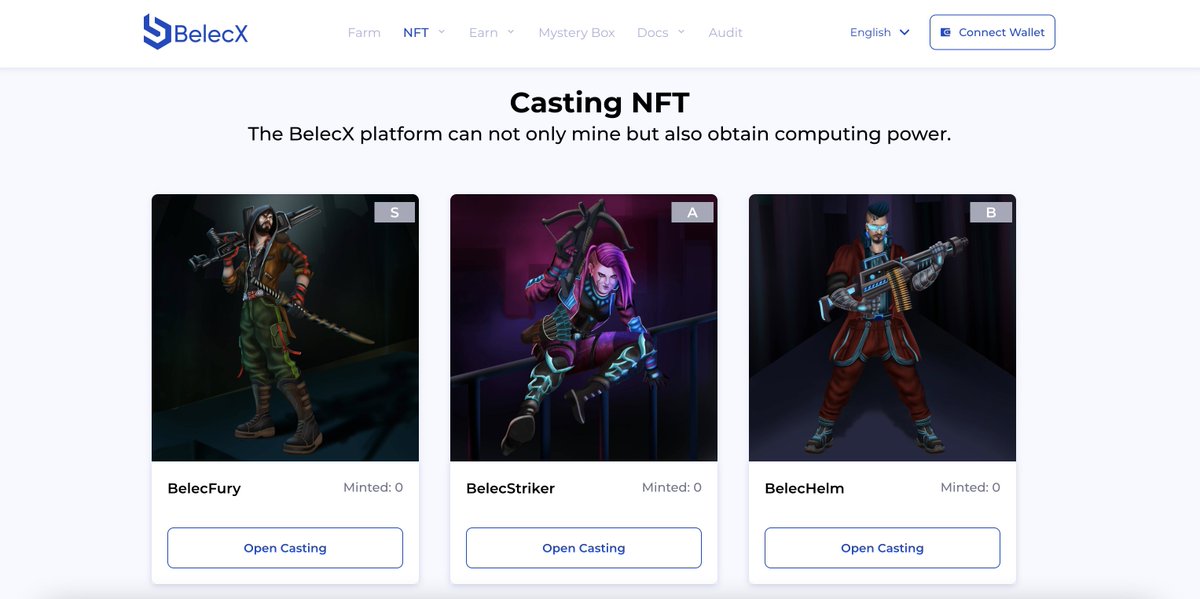Select the BelecStriker character artwork
The height and width of the screenshot is (599, 1200).
584,328
